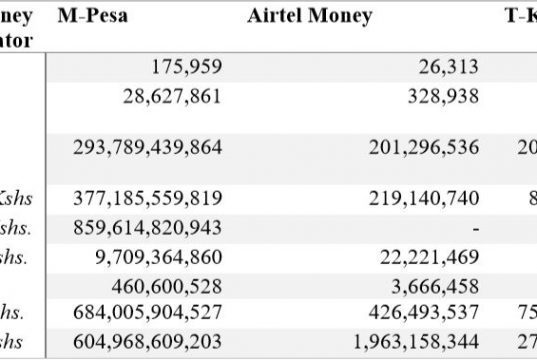Select the M-Pesa column header

pos(92,16)
